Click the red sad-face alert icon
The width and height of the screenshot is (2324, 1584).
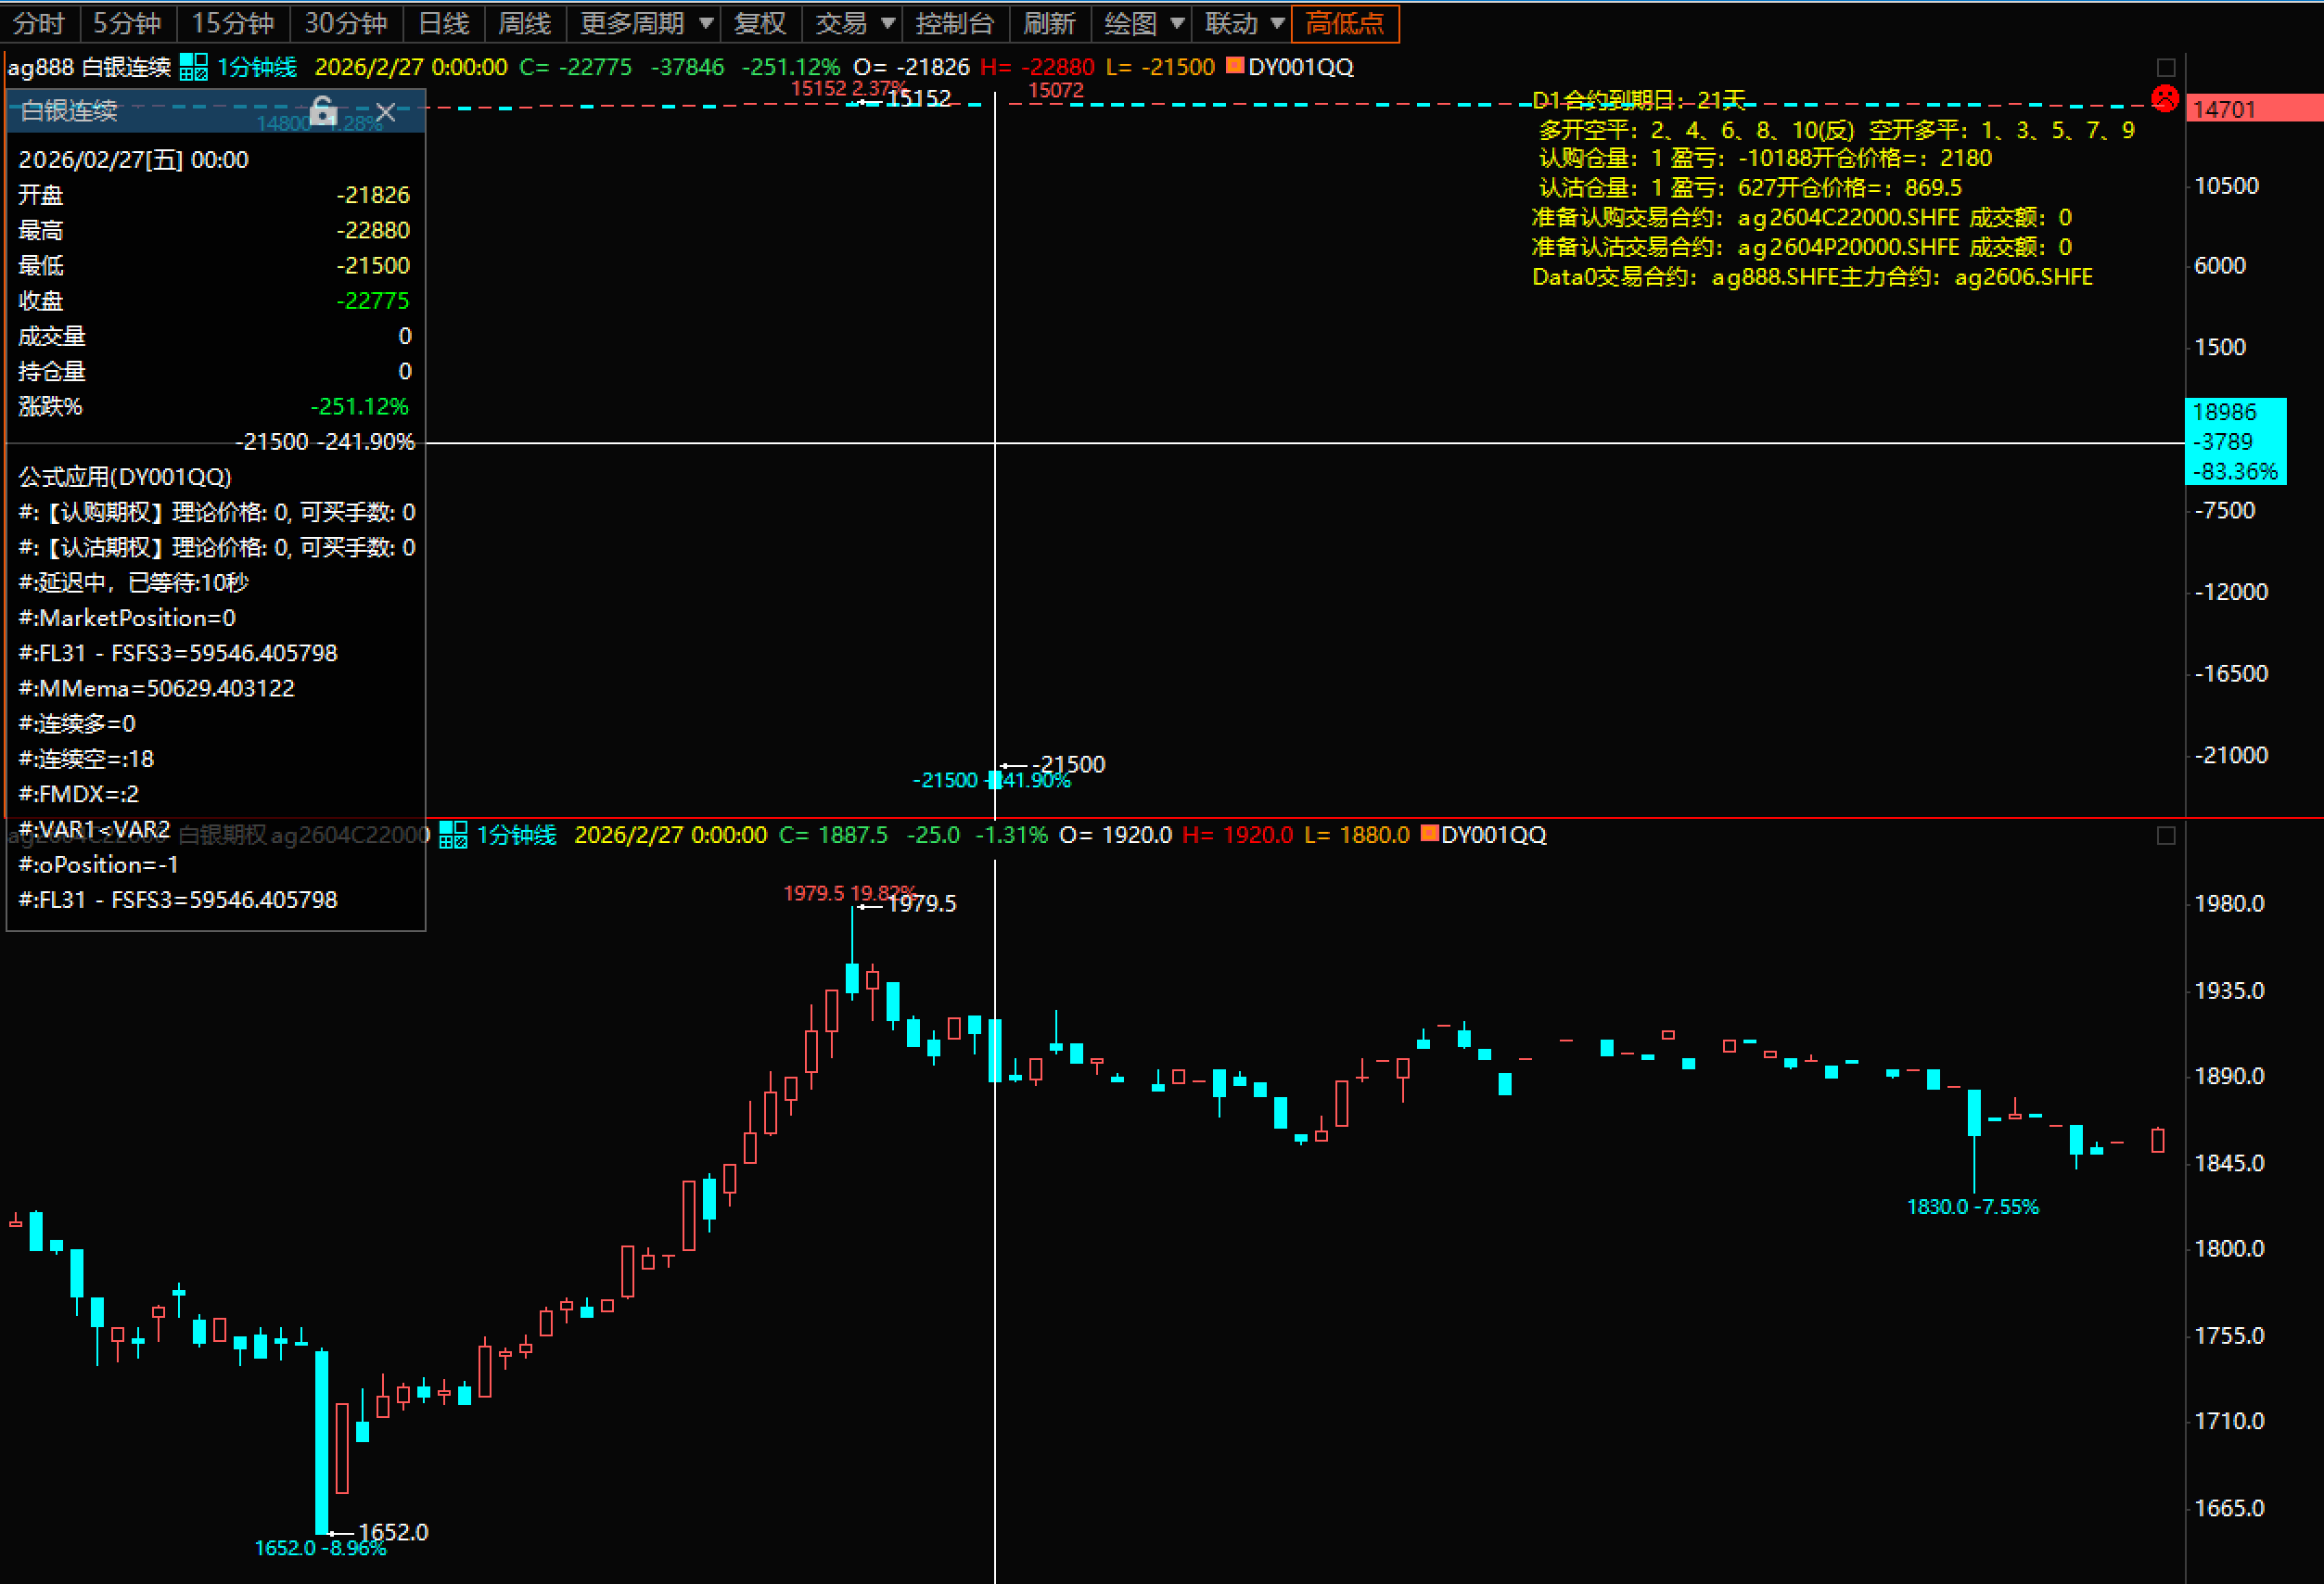coord(2165,99)
